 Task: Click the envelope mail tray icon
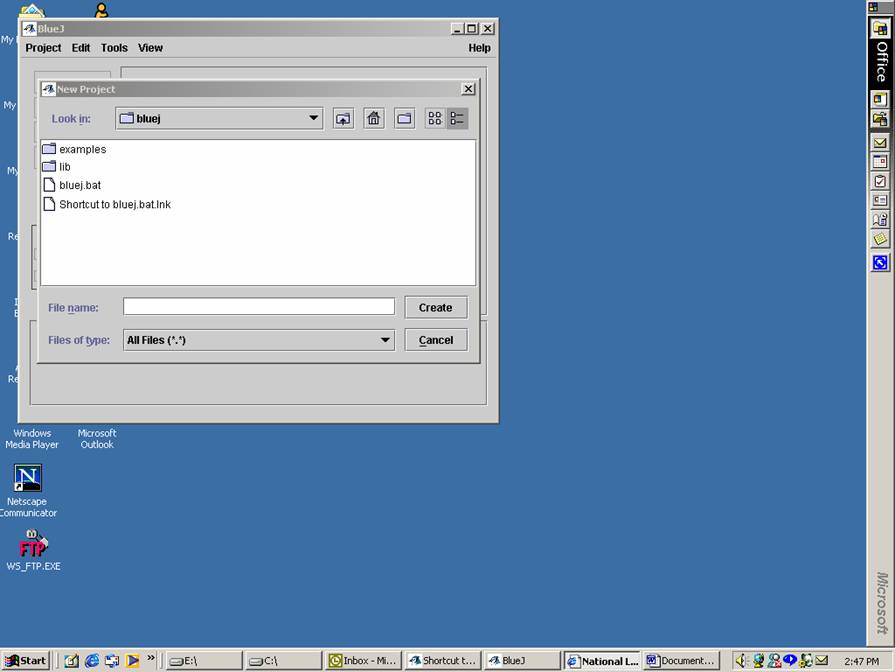point(822,661)
